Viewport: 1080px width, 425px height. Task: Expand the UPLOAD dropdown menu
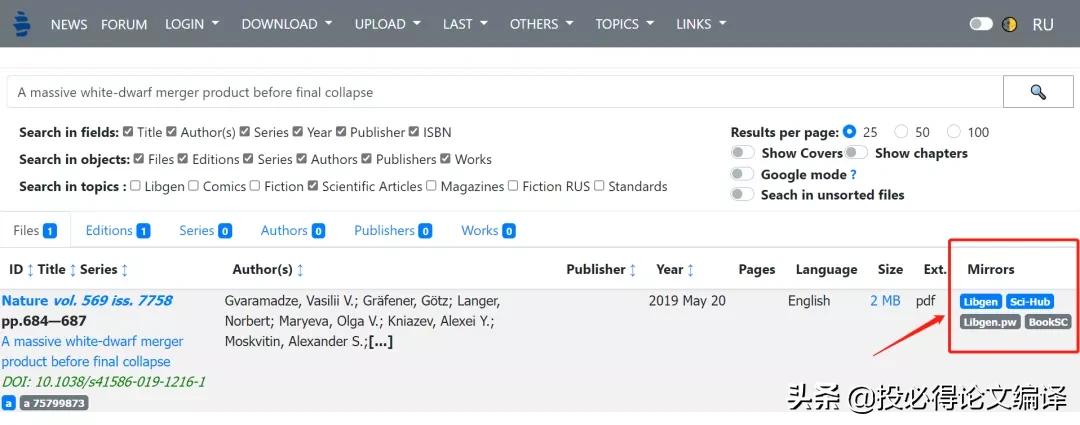point(387,24)
